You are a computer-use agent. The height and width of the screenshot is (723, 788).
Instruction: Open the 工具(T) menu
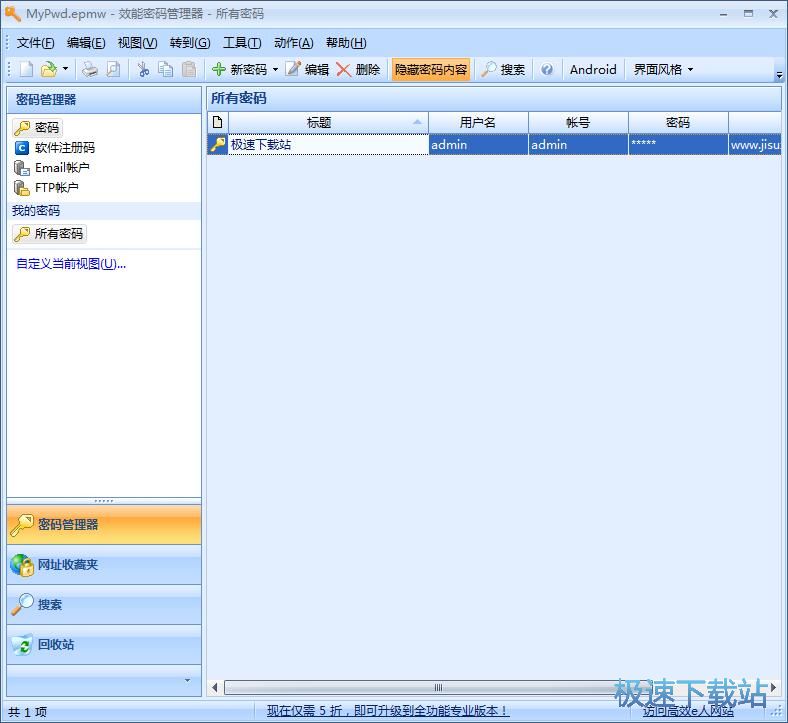coord(242,42)
